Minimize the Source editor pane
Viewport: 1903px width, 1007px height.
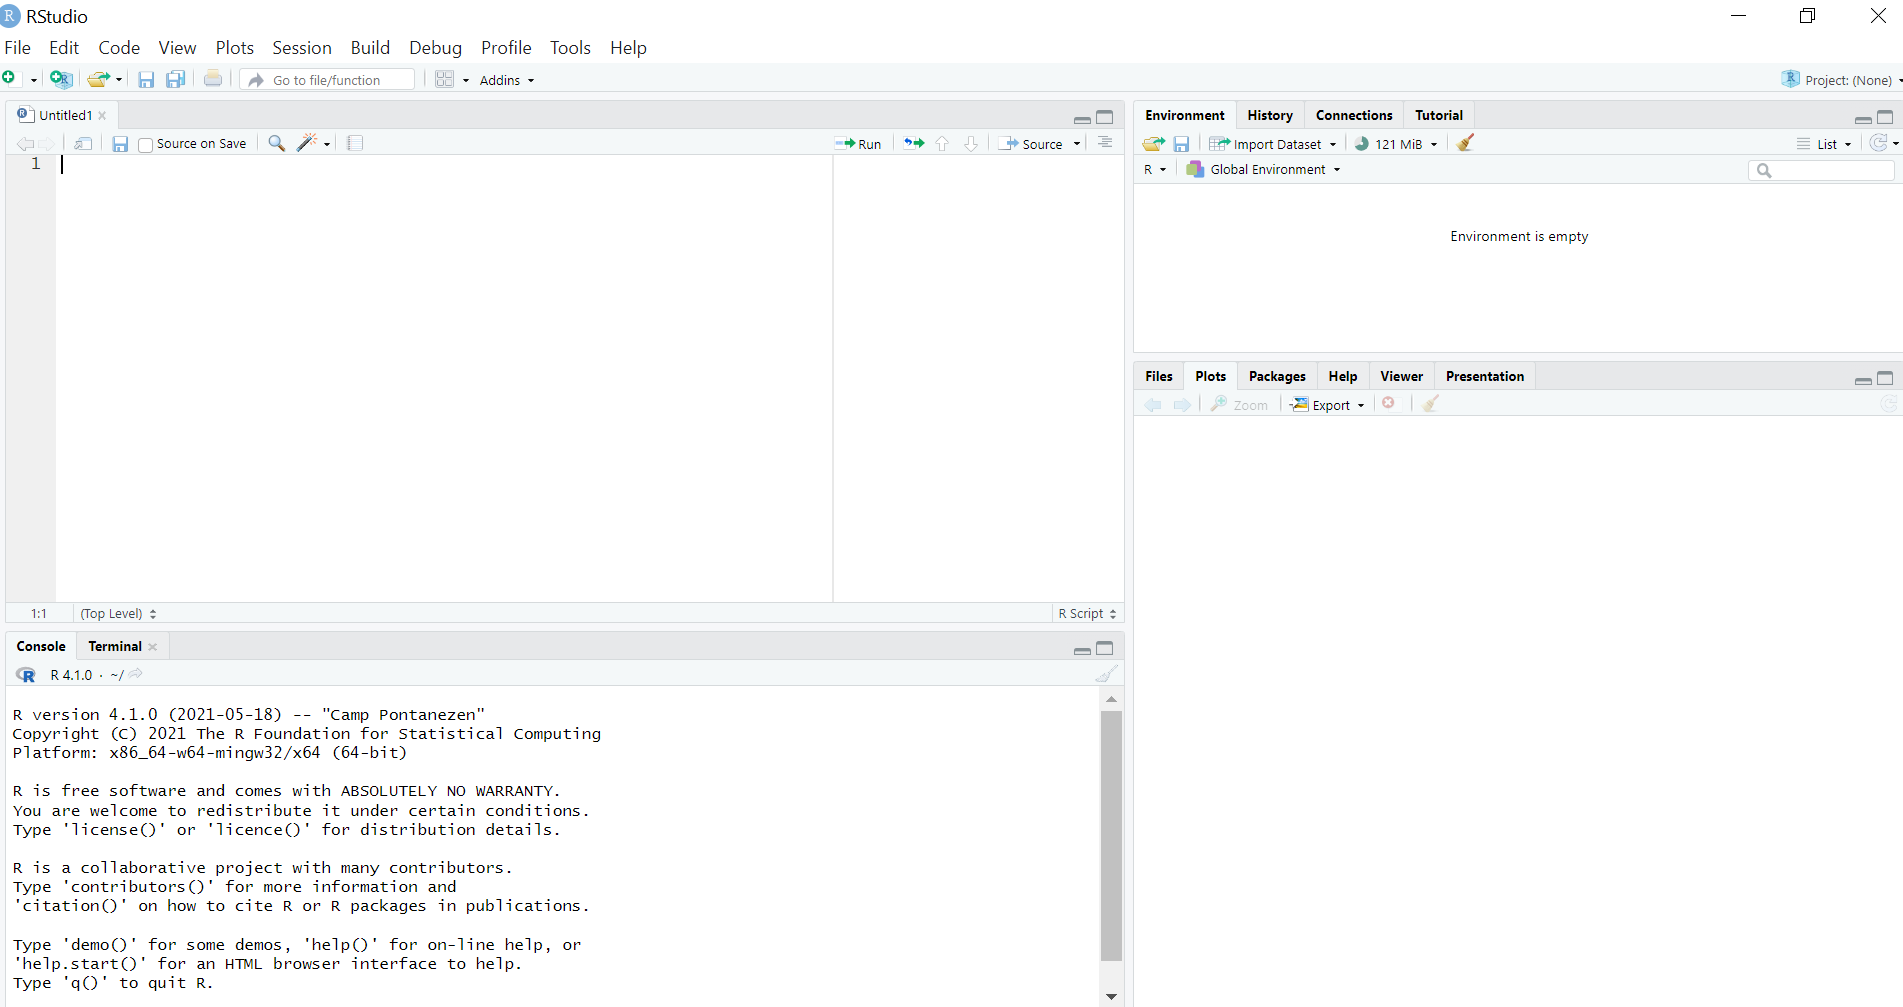tap(1082, 118)
